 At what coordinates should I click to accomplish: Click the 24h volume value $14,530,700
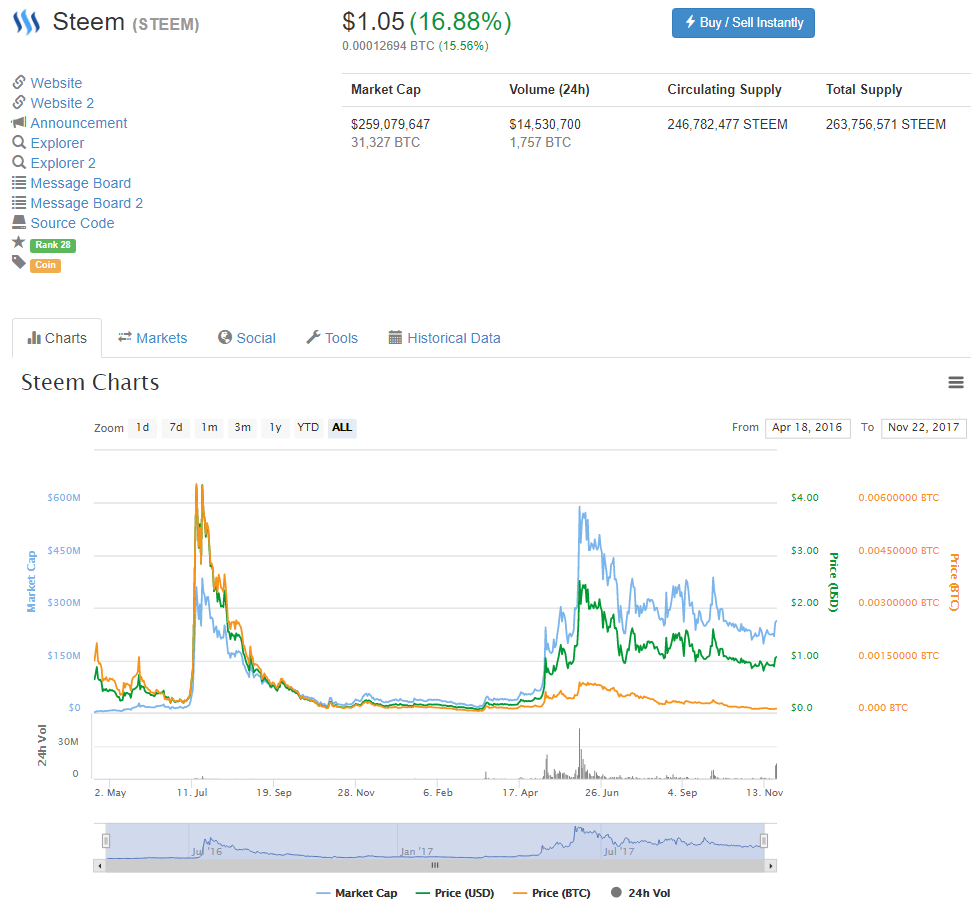pyautogui.click(x=545, y=124)
